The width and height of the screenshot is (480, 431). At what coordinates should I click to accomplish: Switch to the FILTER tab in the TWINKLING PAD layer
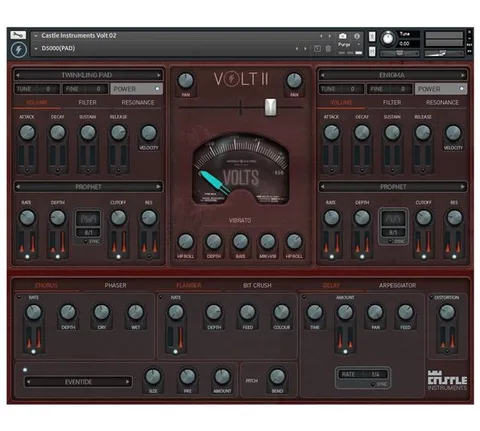(87, 103)
